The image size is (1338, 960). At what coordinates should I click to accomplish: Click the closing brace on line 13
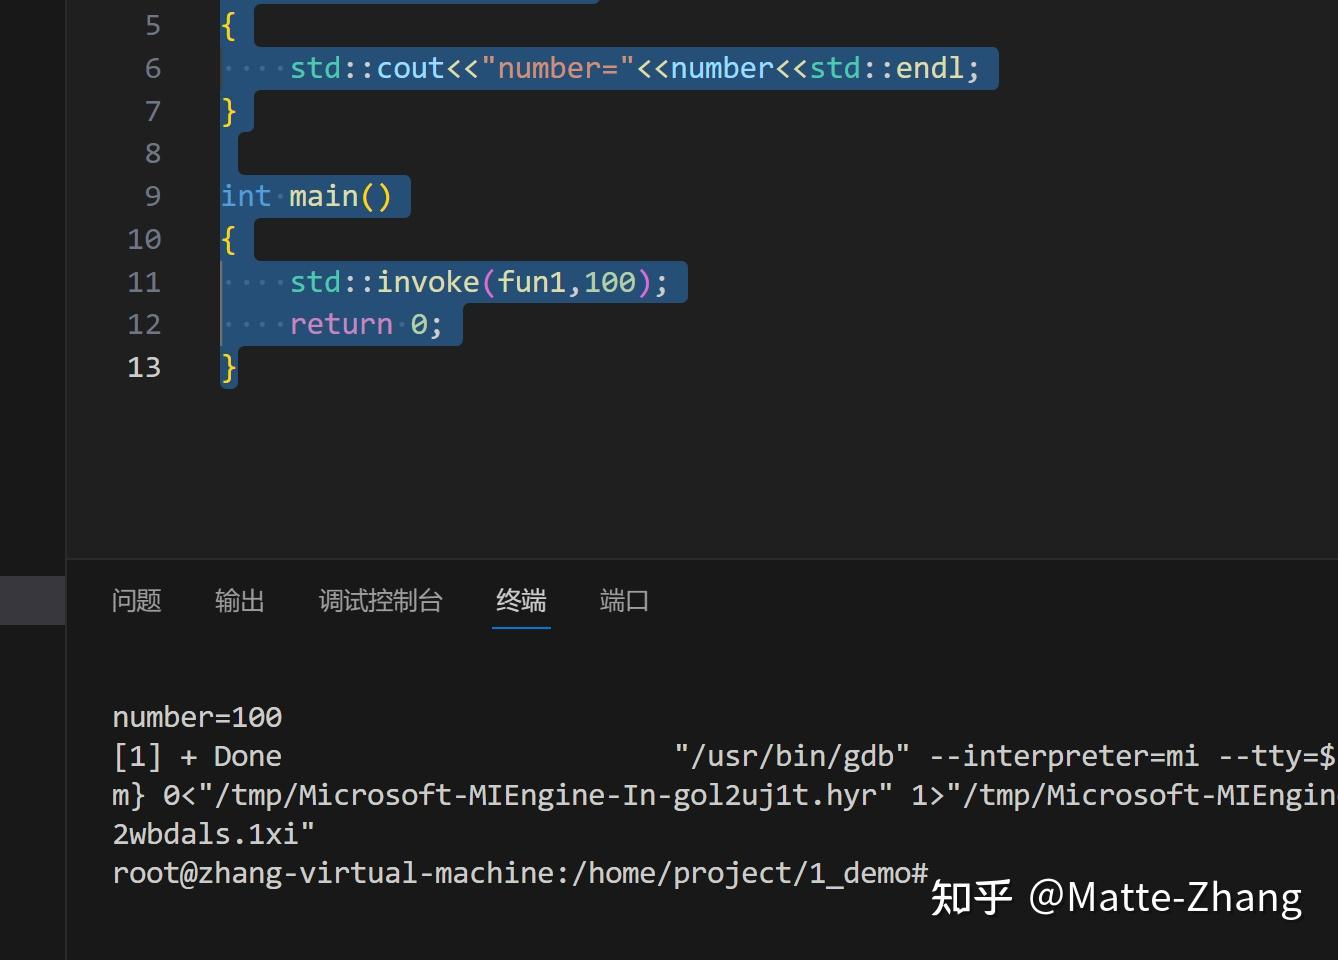pyautogui.click(x=228, y=367)
